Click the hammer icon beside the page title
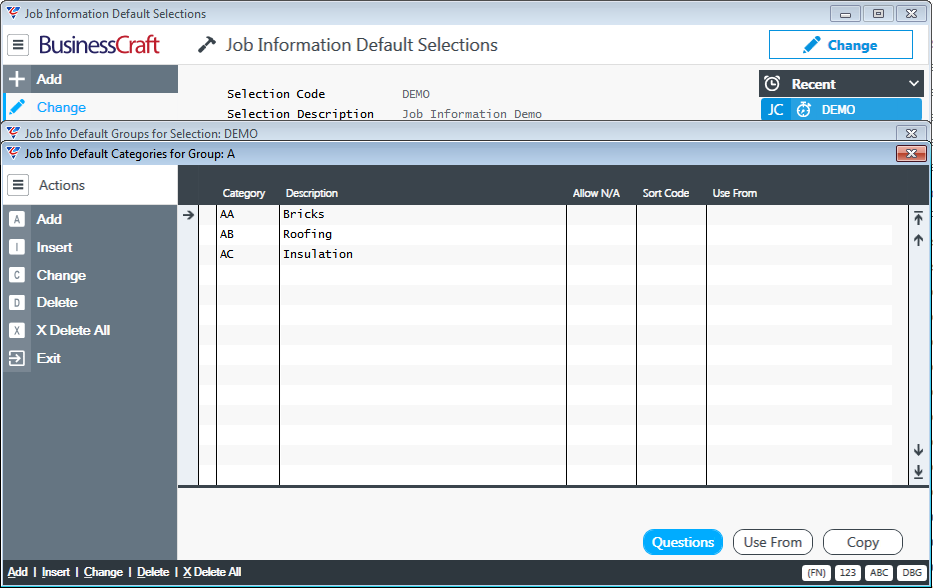The height and width of the screenshot is (588, 933). point(207,45)
